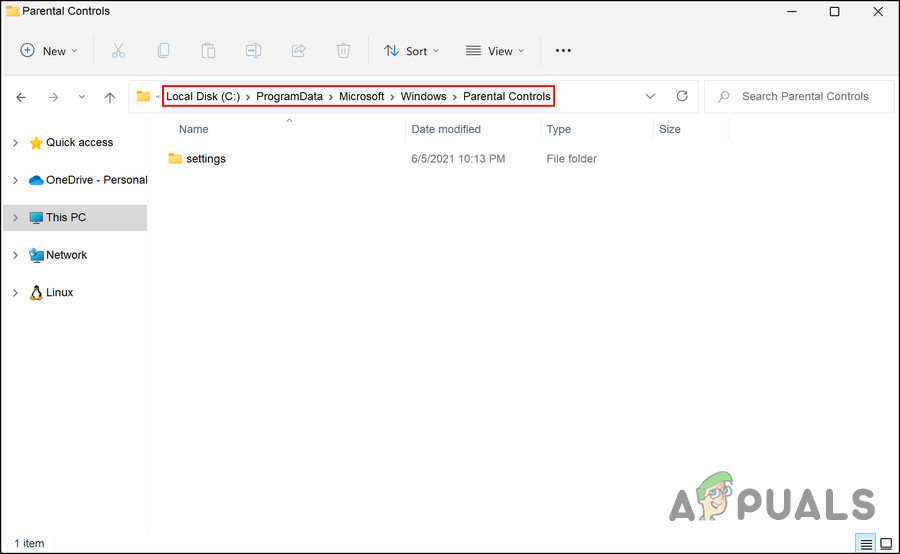Screen dimensions: 900x554
Task: Click ProgramData breadcrumb segment
Action: 289,96
